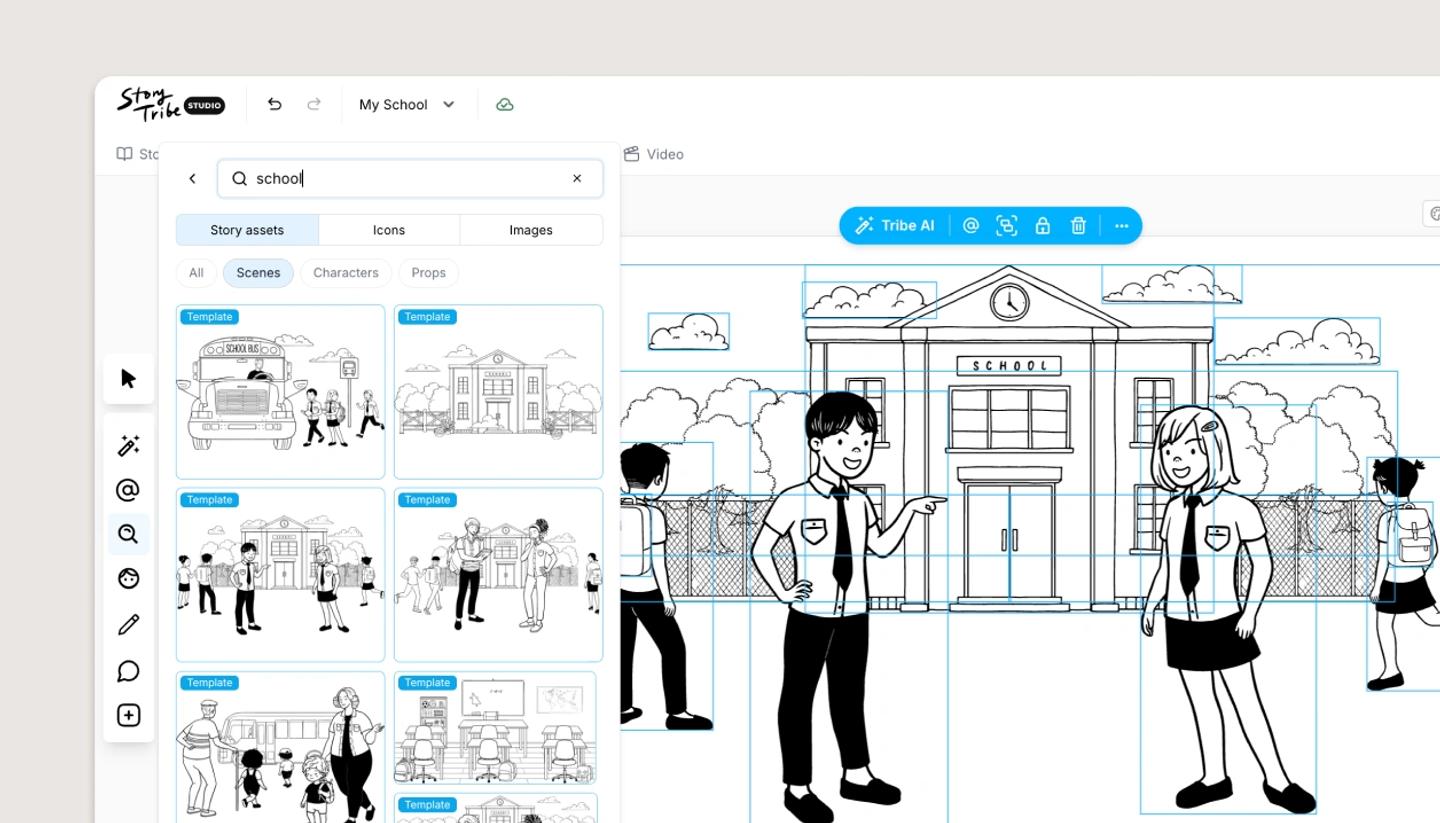This screenshot has height=823, width=1440.
Task: Click the @ icon in blue selection toolbar
Action: click(970, 226)
